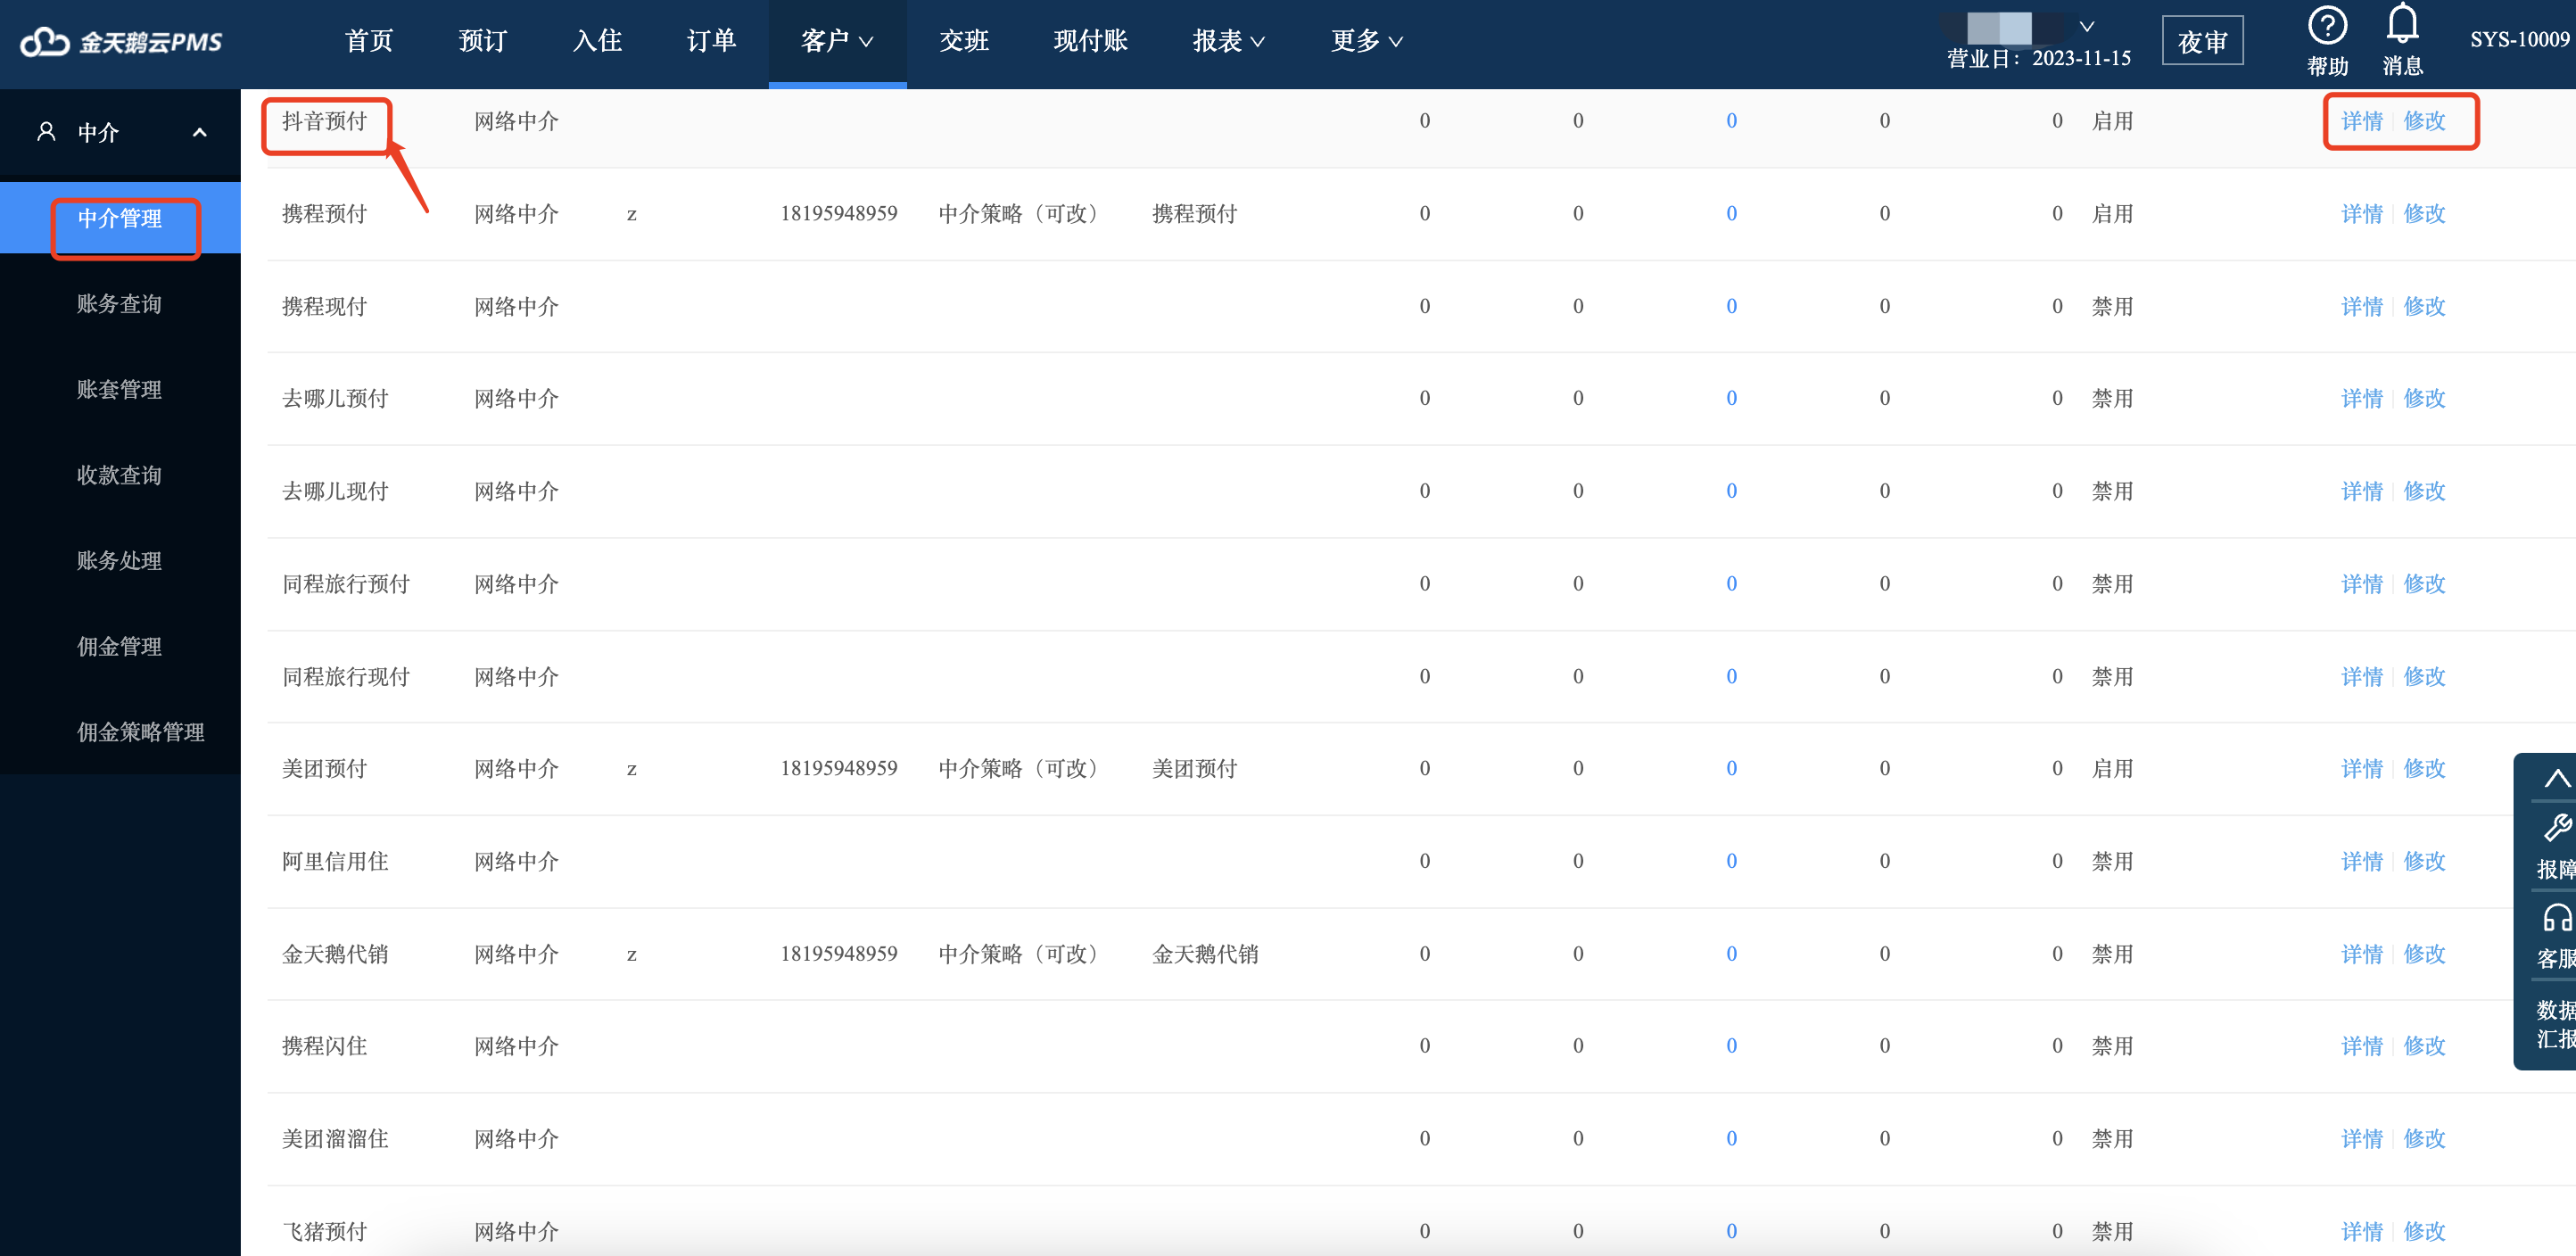Open the 预订 menu

tap(483, 41)
